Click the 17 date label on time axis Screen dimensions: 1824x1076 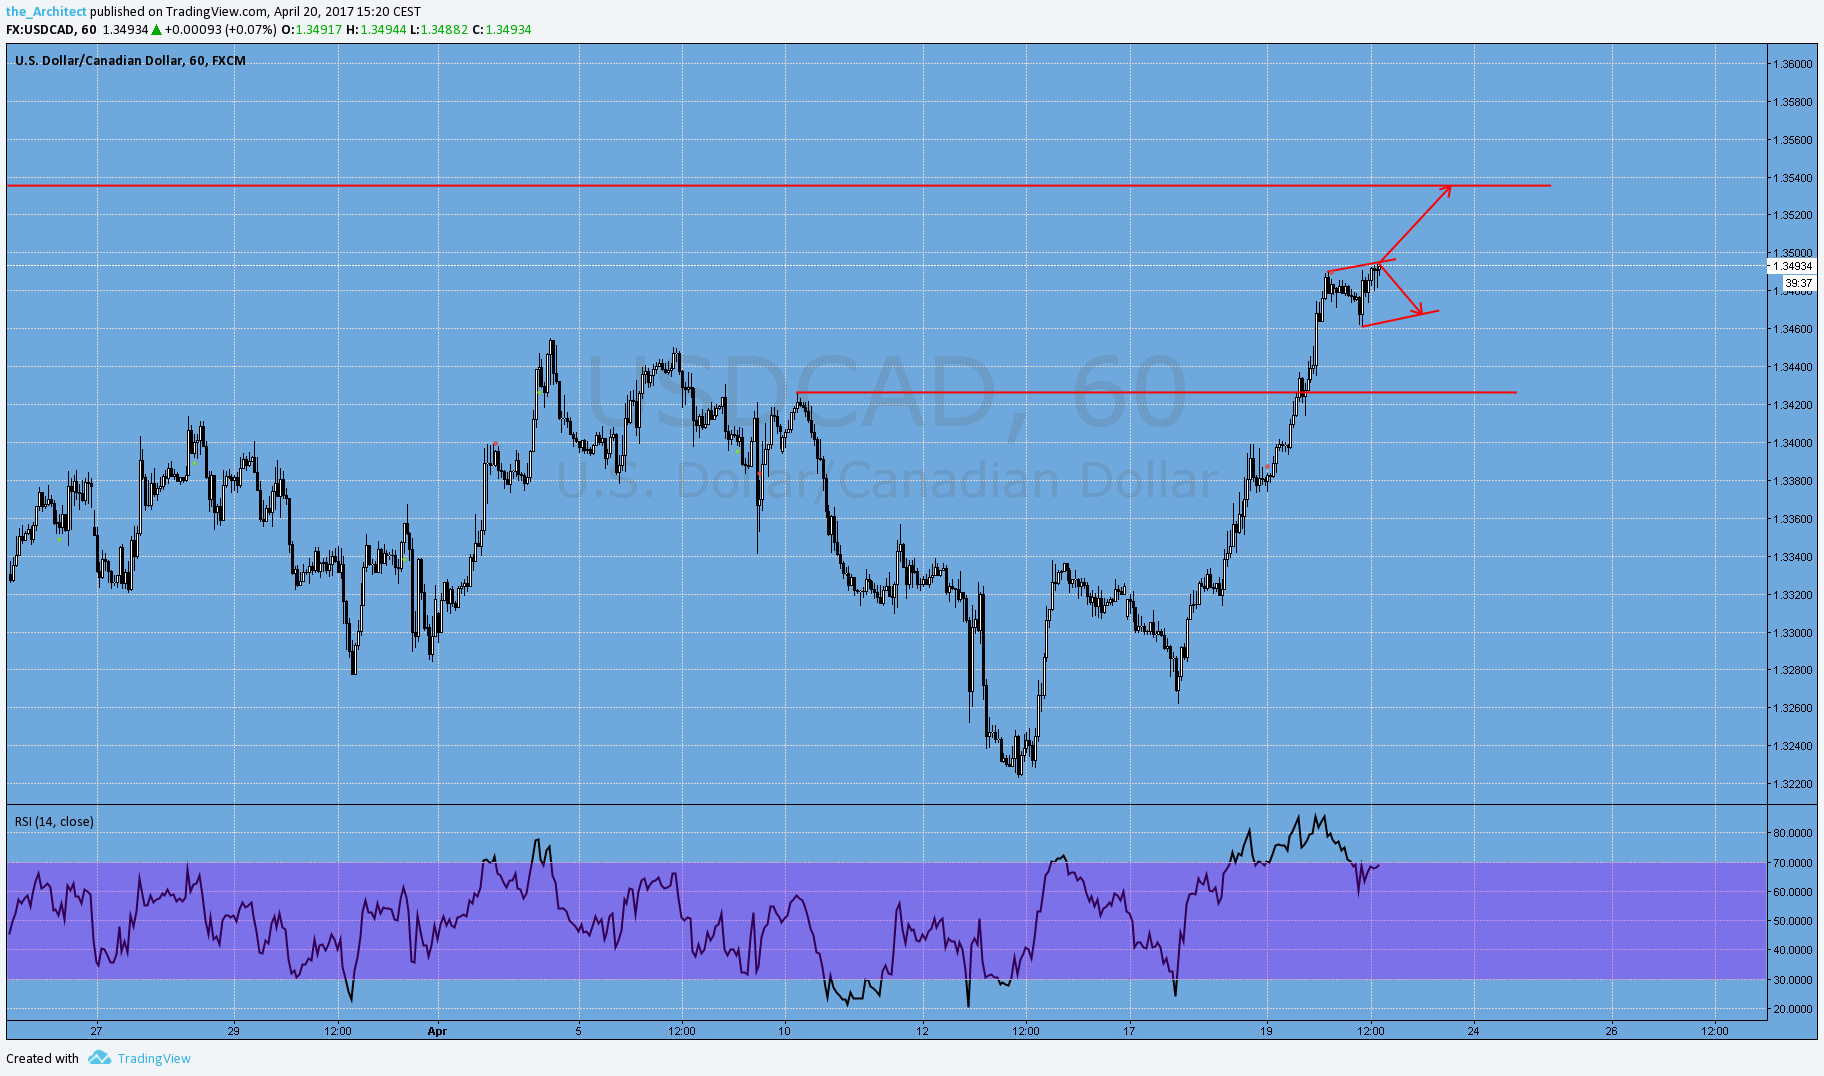1129,1030
